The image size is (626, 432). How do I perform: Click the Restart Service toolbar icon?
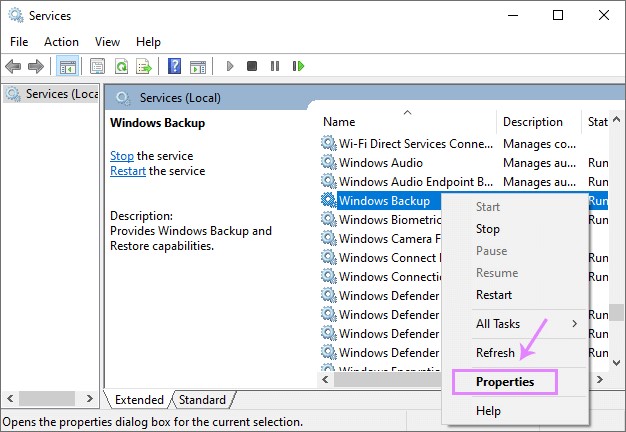(x=298, y=66)
